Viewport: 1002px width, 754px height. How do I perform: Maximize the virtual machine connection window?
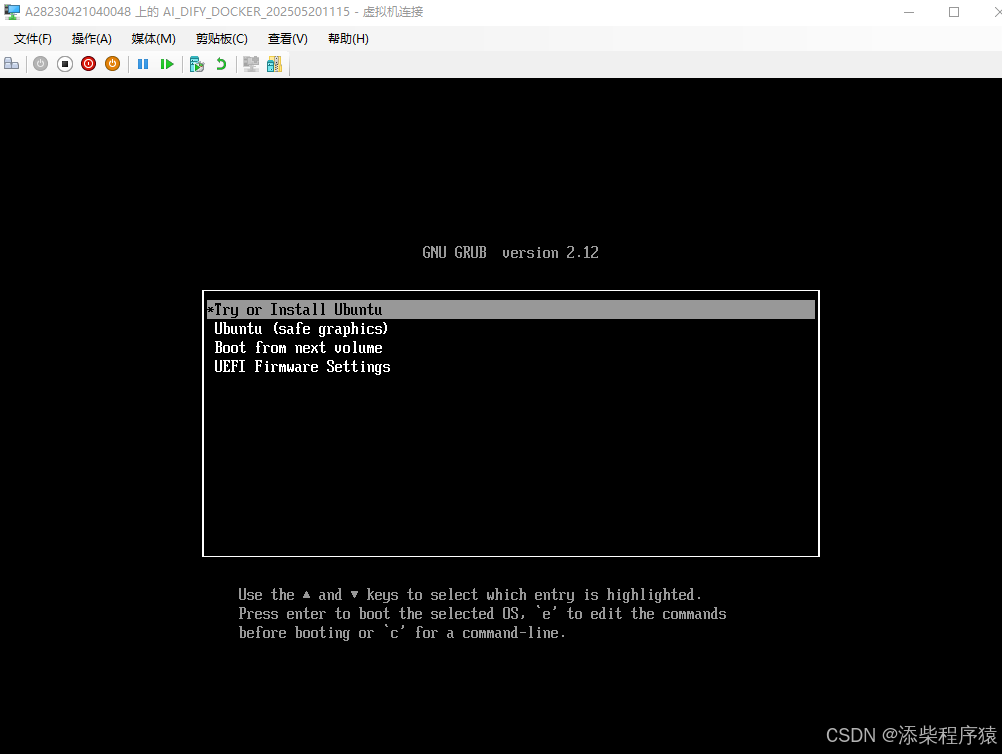[x=954, y=12]
